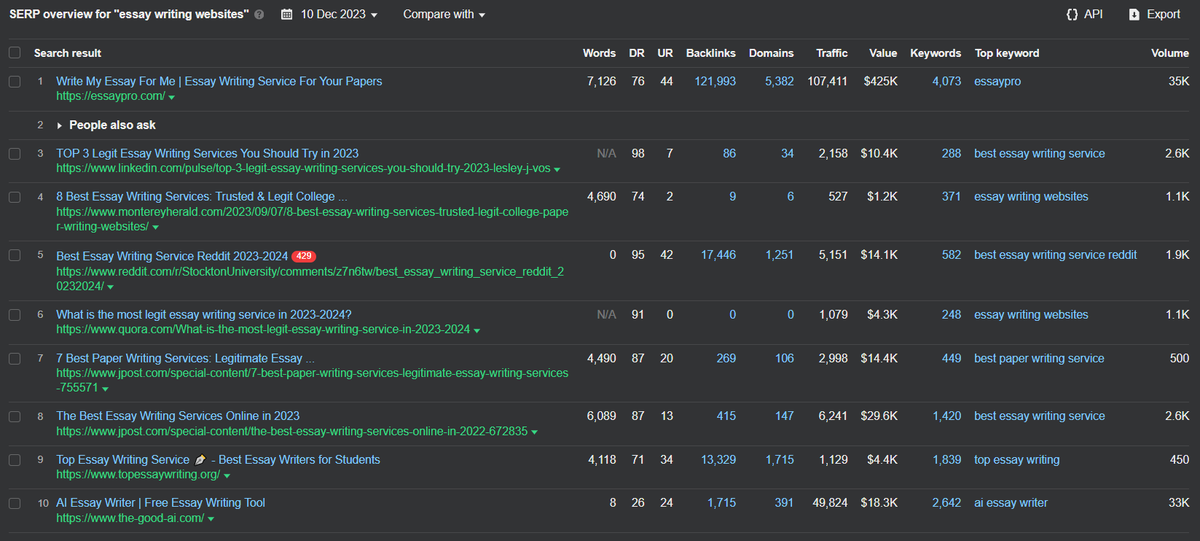Viewport: 1200px width, 541px height.
Task: Check the box for result 3 LinkedIn
Action: click(14, 154)
